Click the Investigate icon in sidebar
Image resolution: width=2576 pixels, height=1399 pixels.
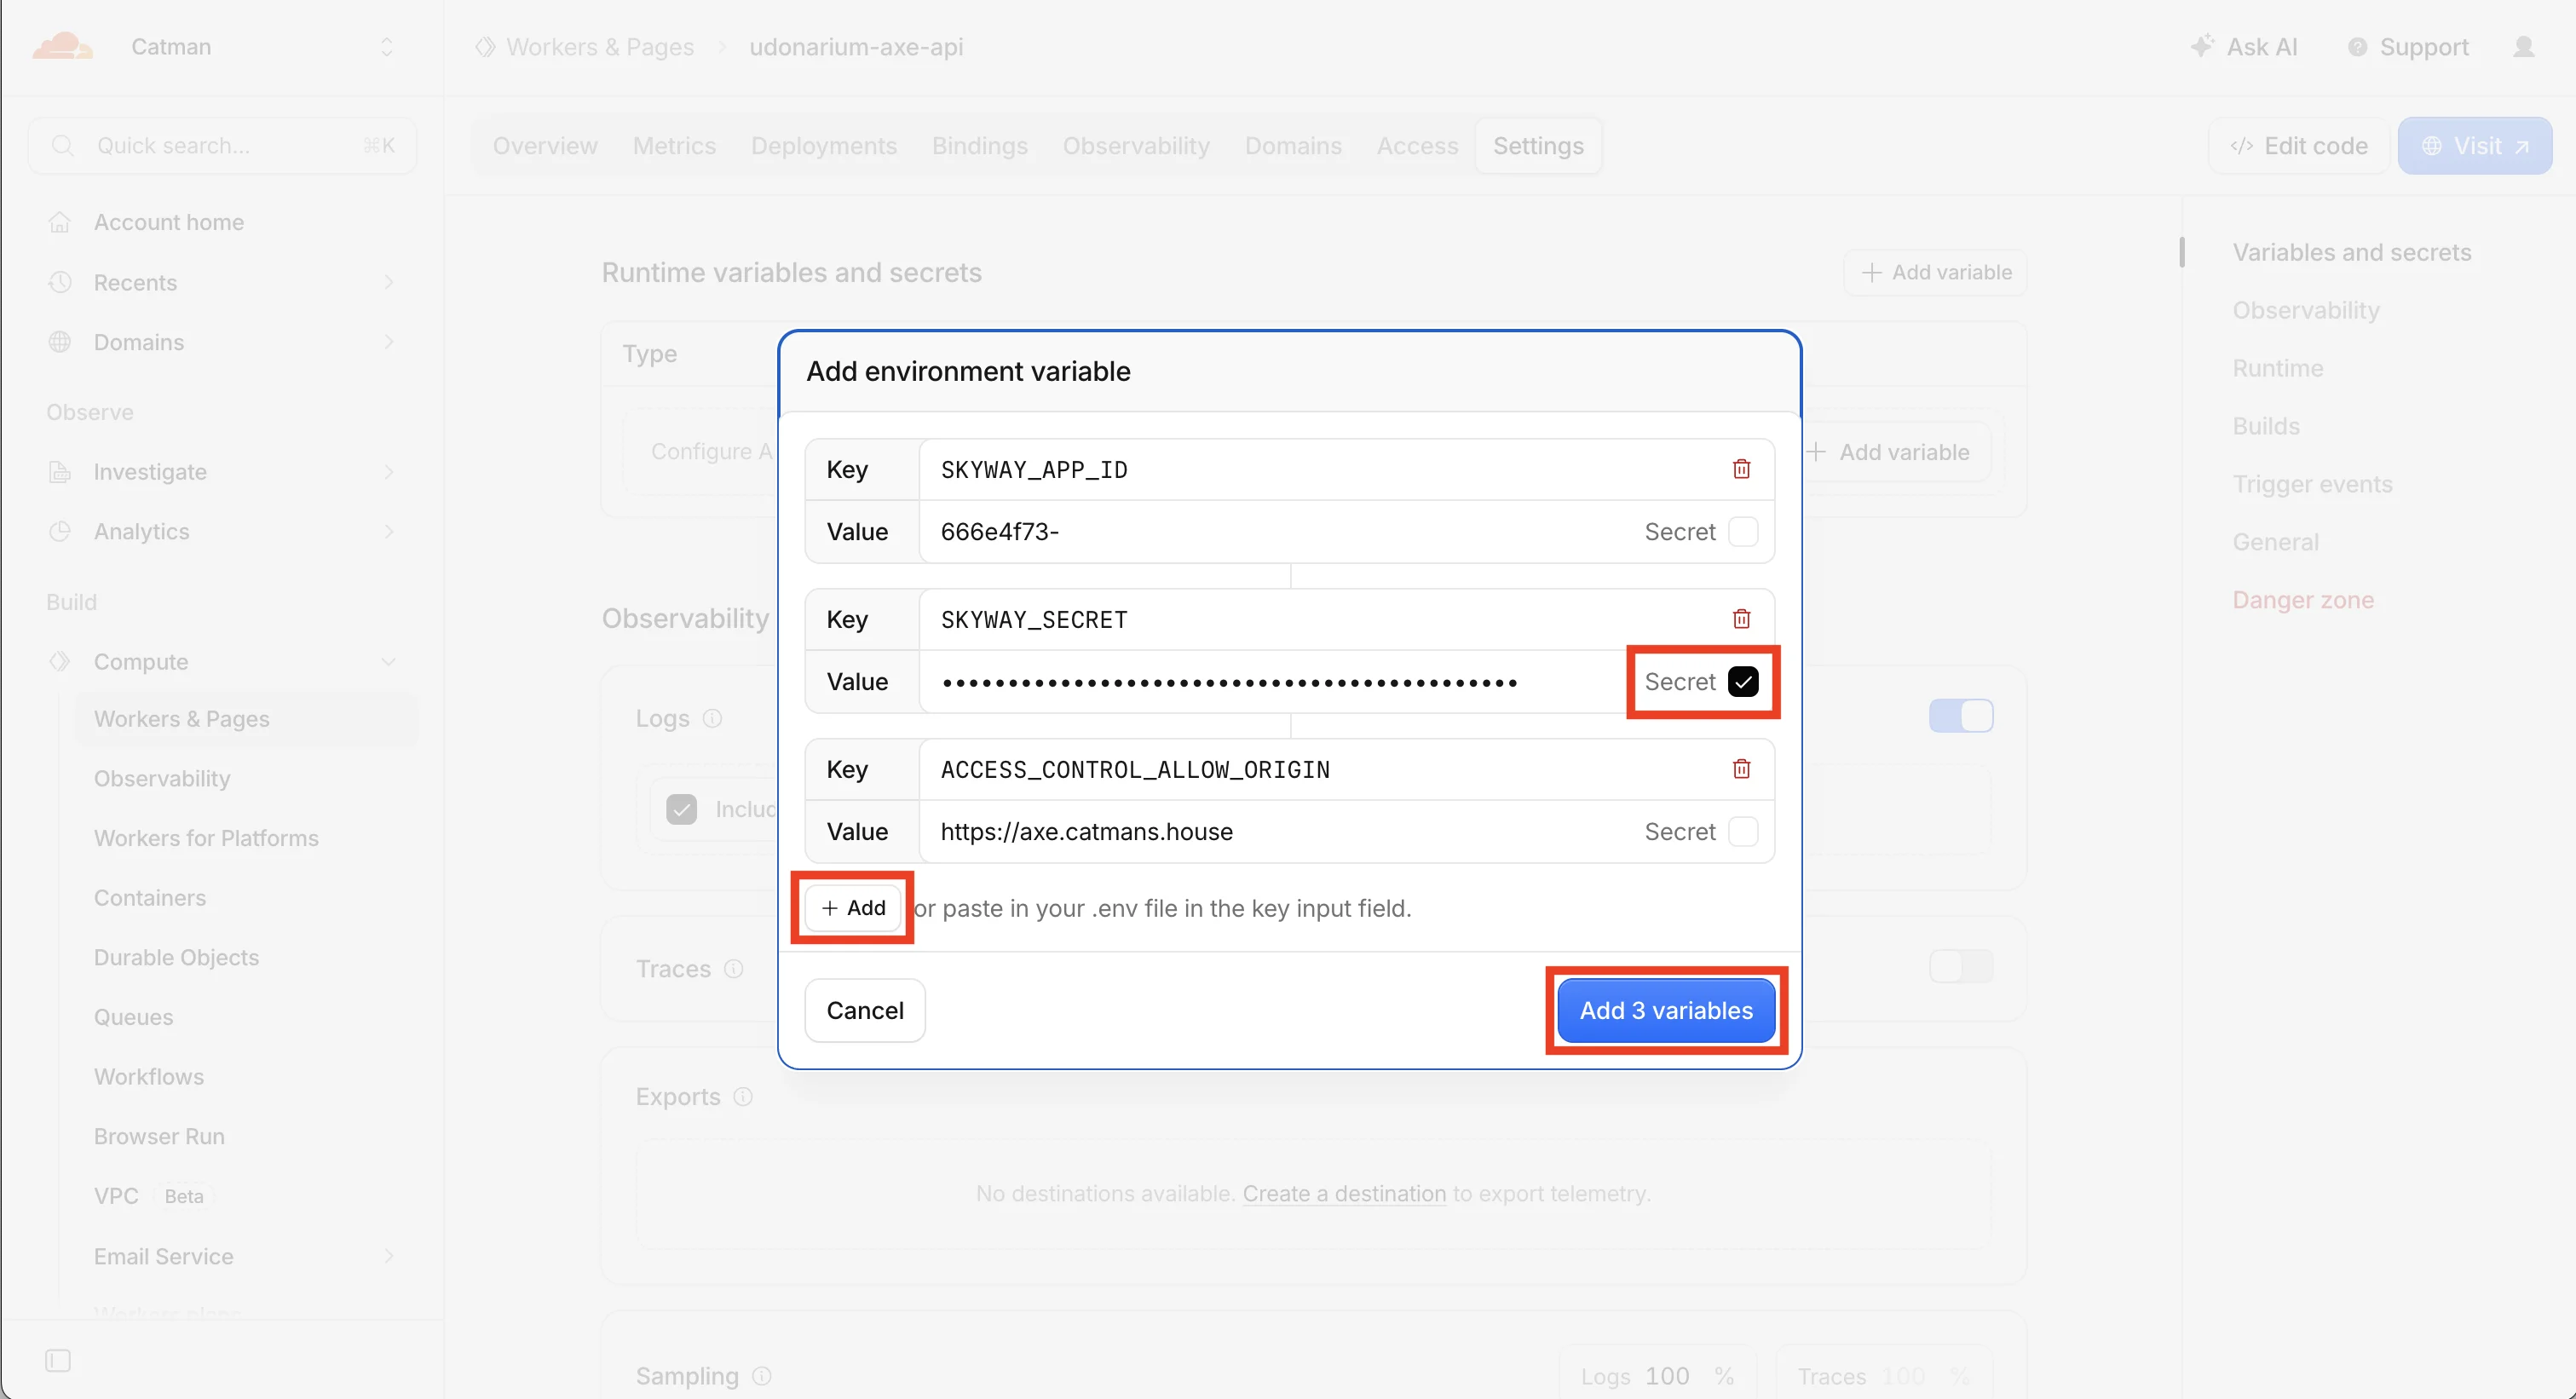pos(60,472)
